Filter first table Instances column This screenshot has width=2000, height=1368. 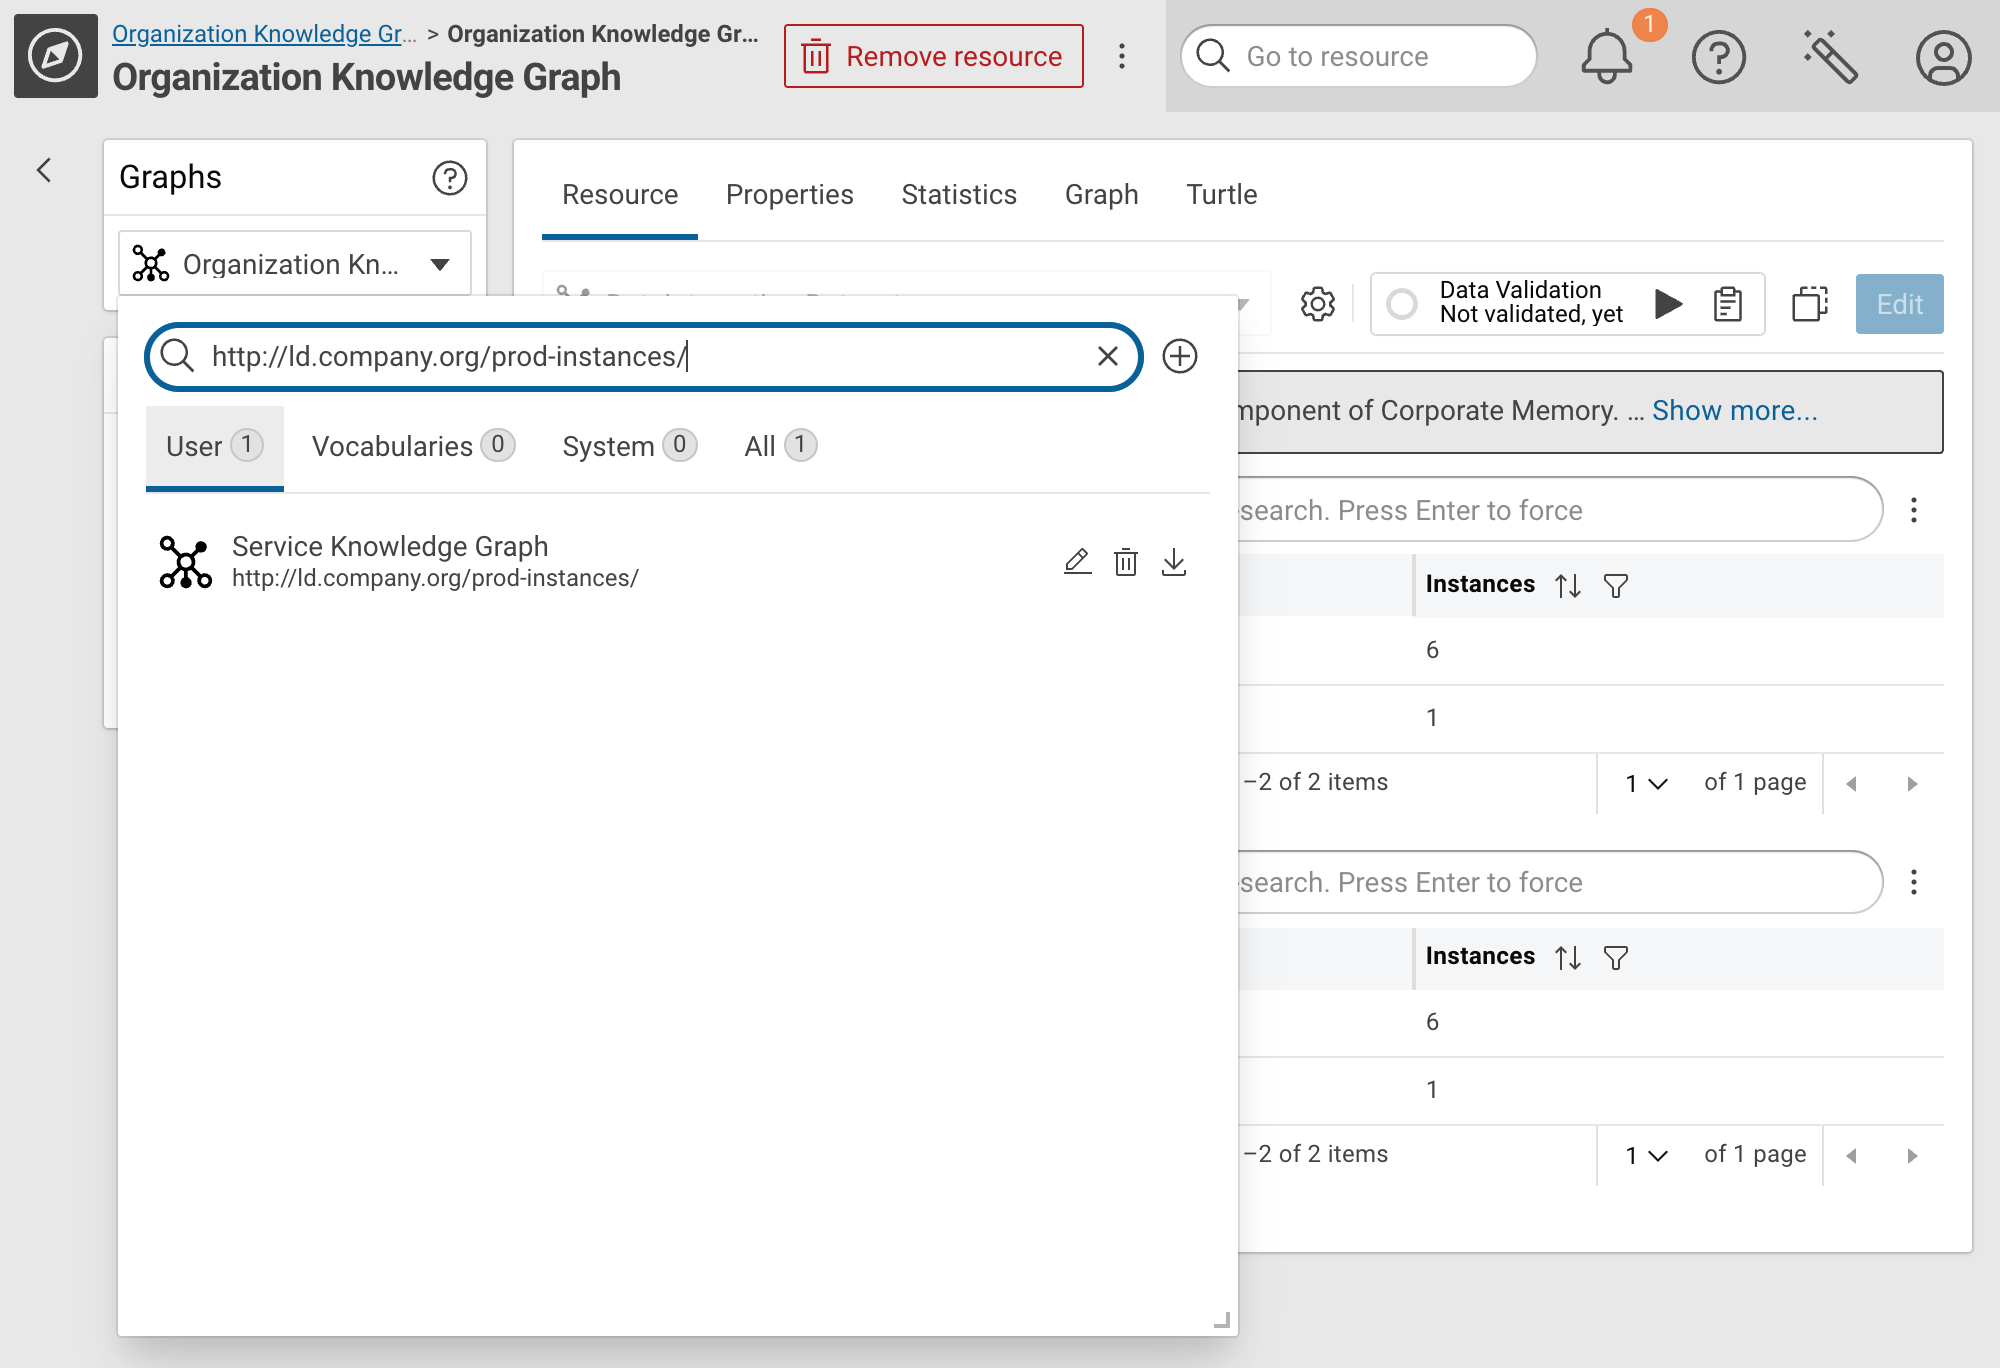click(x=1616, y=585)
